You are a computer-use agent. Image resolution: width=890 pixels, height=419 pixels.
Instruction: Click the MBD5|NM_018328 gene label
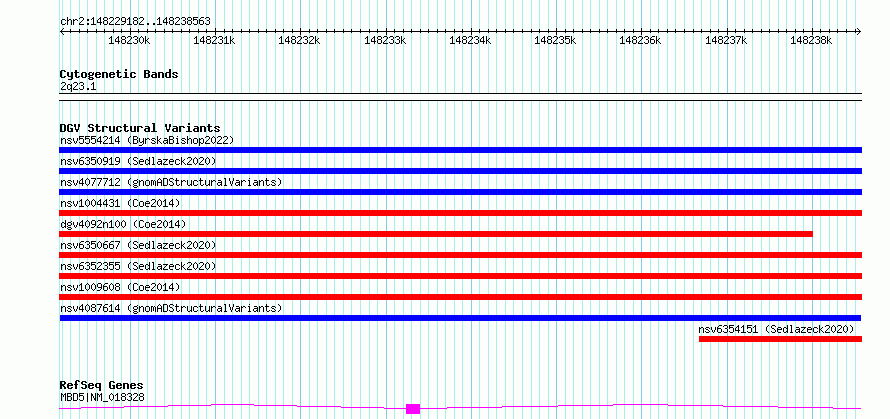coord(102,397)
